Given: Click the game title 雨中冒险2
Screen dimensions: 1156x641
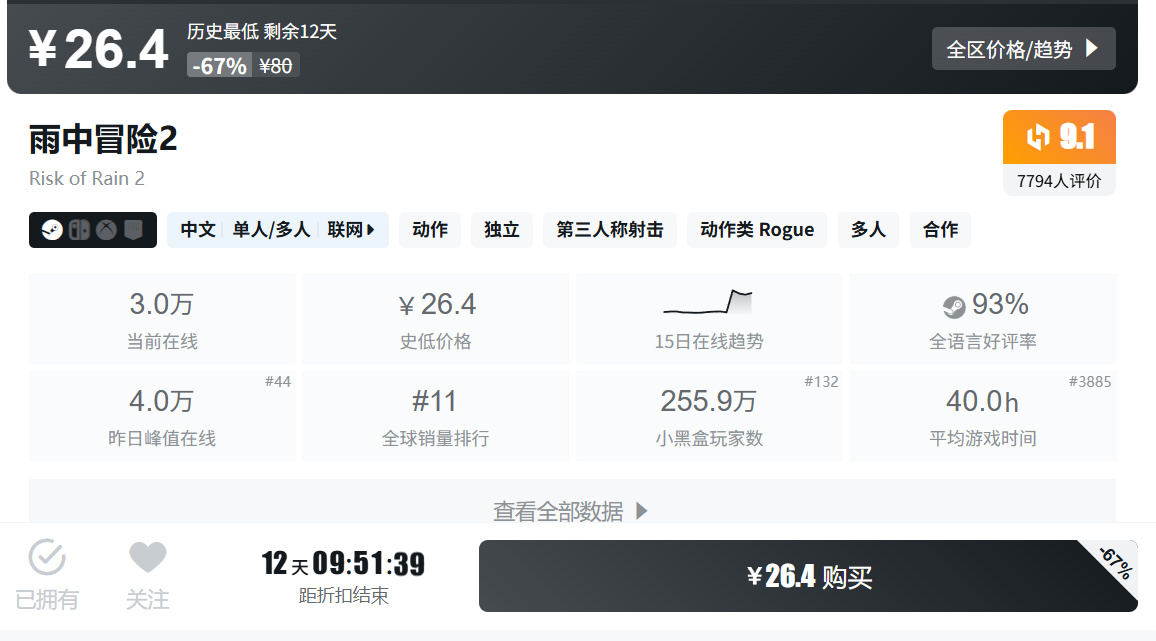Looking at the screenshot, I should 103,139.
